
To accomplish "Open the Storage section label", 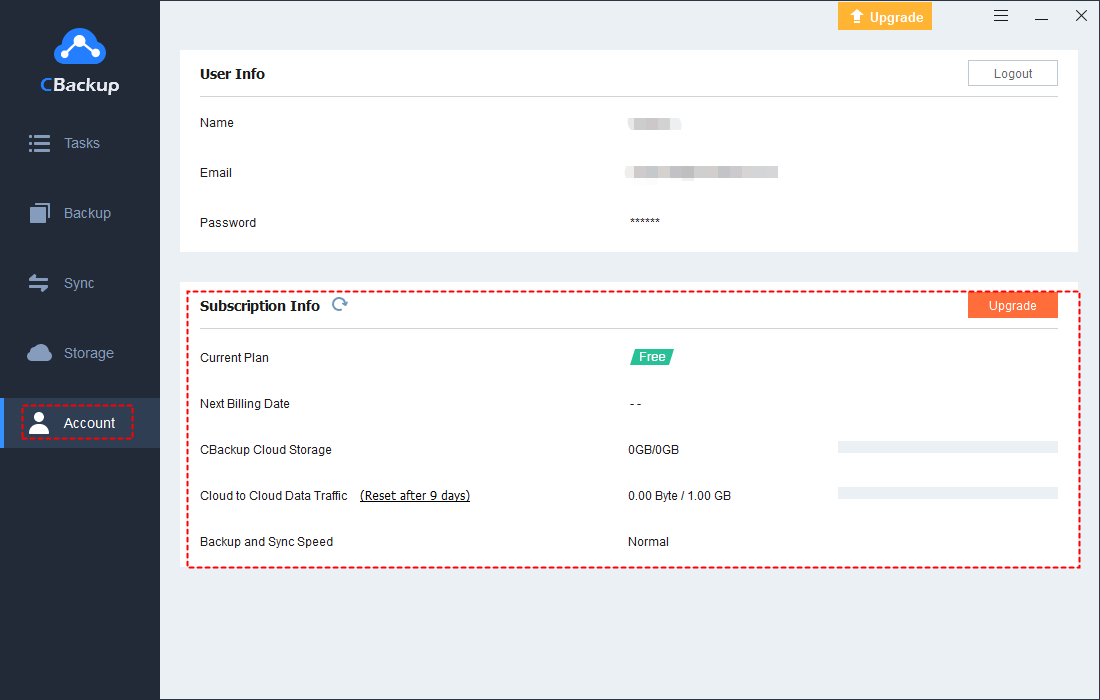I will tap(88, 354).
